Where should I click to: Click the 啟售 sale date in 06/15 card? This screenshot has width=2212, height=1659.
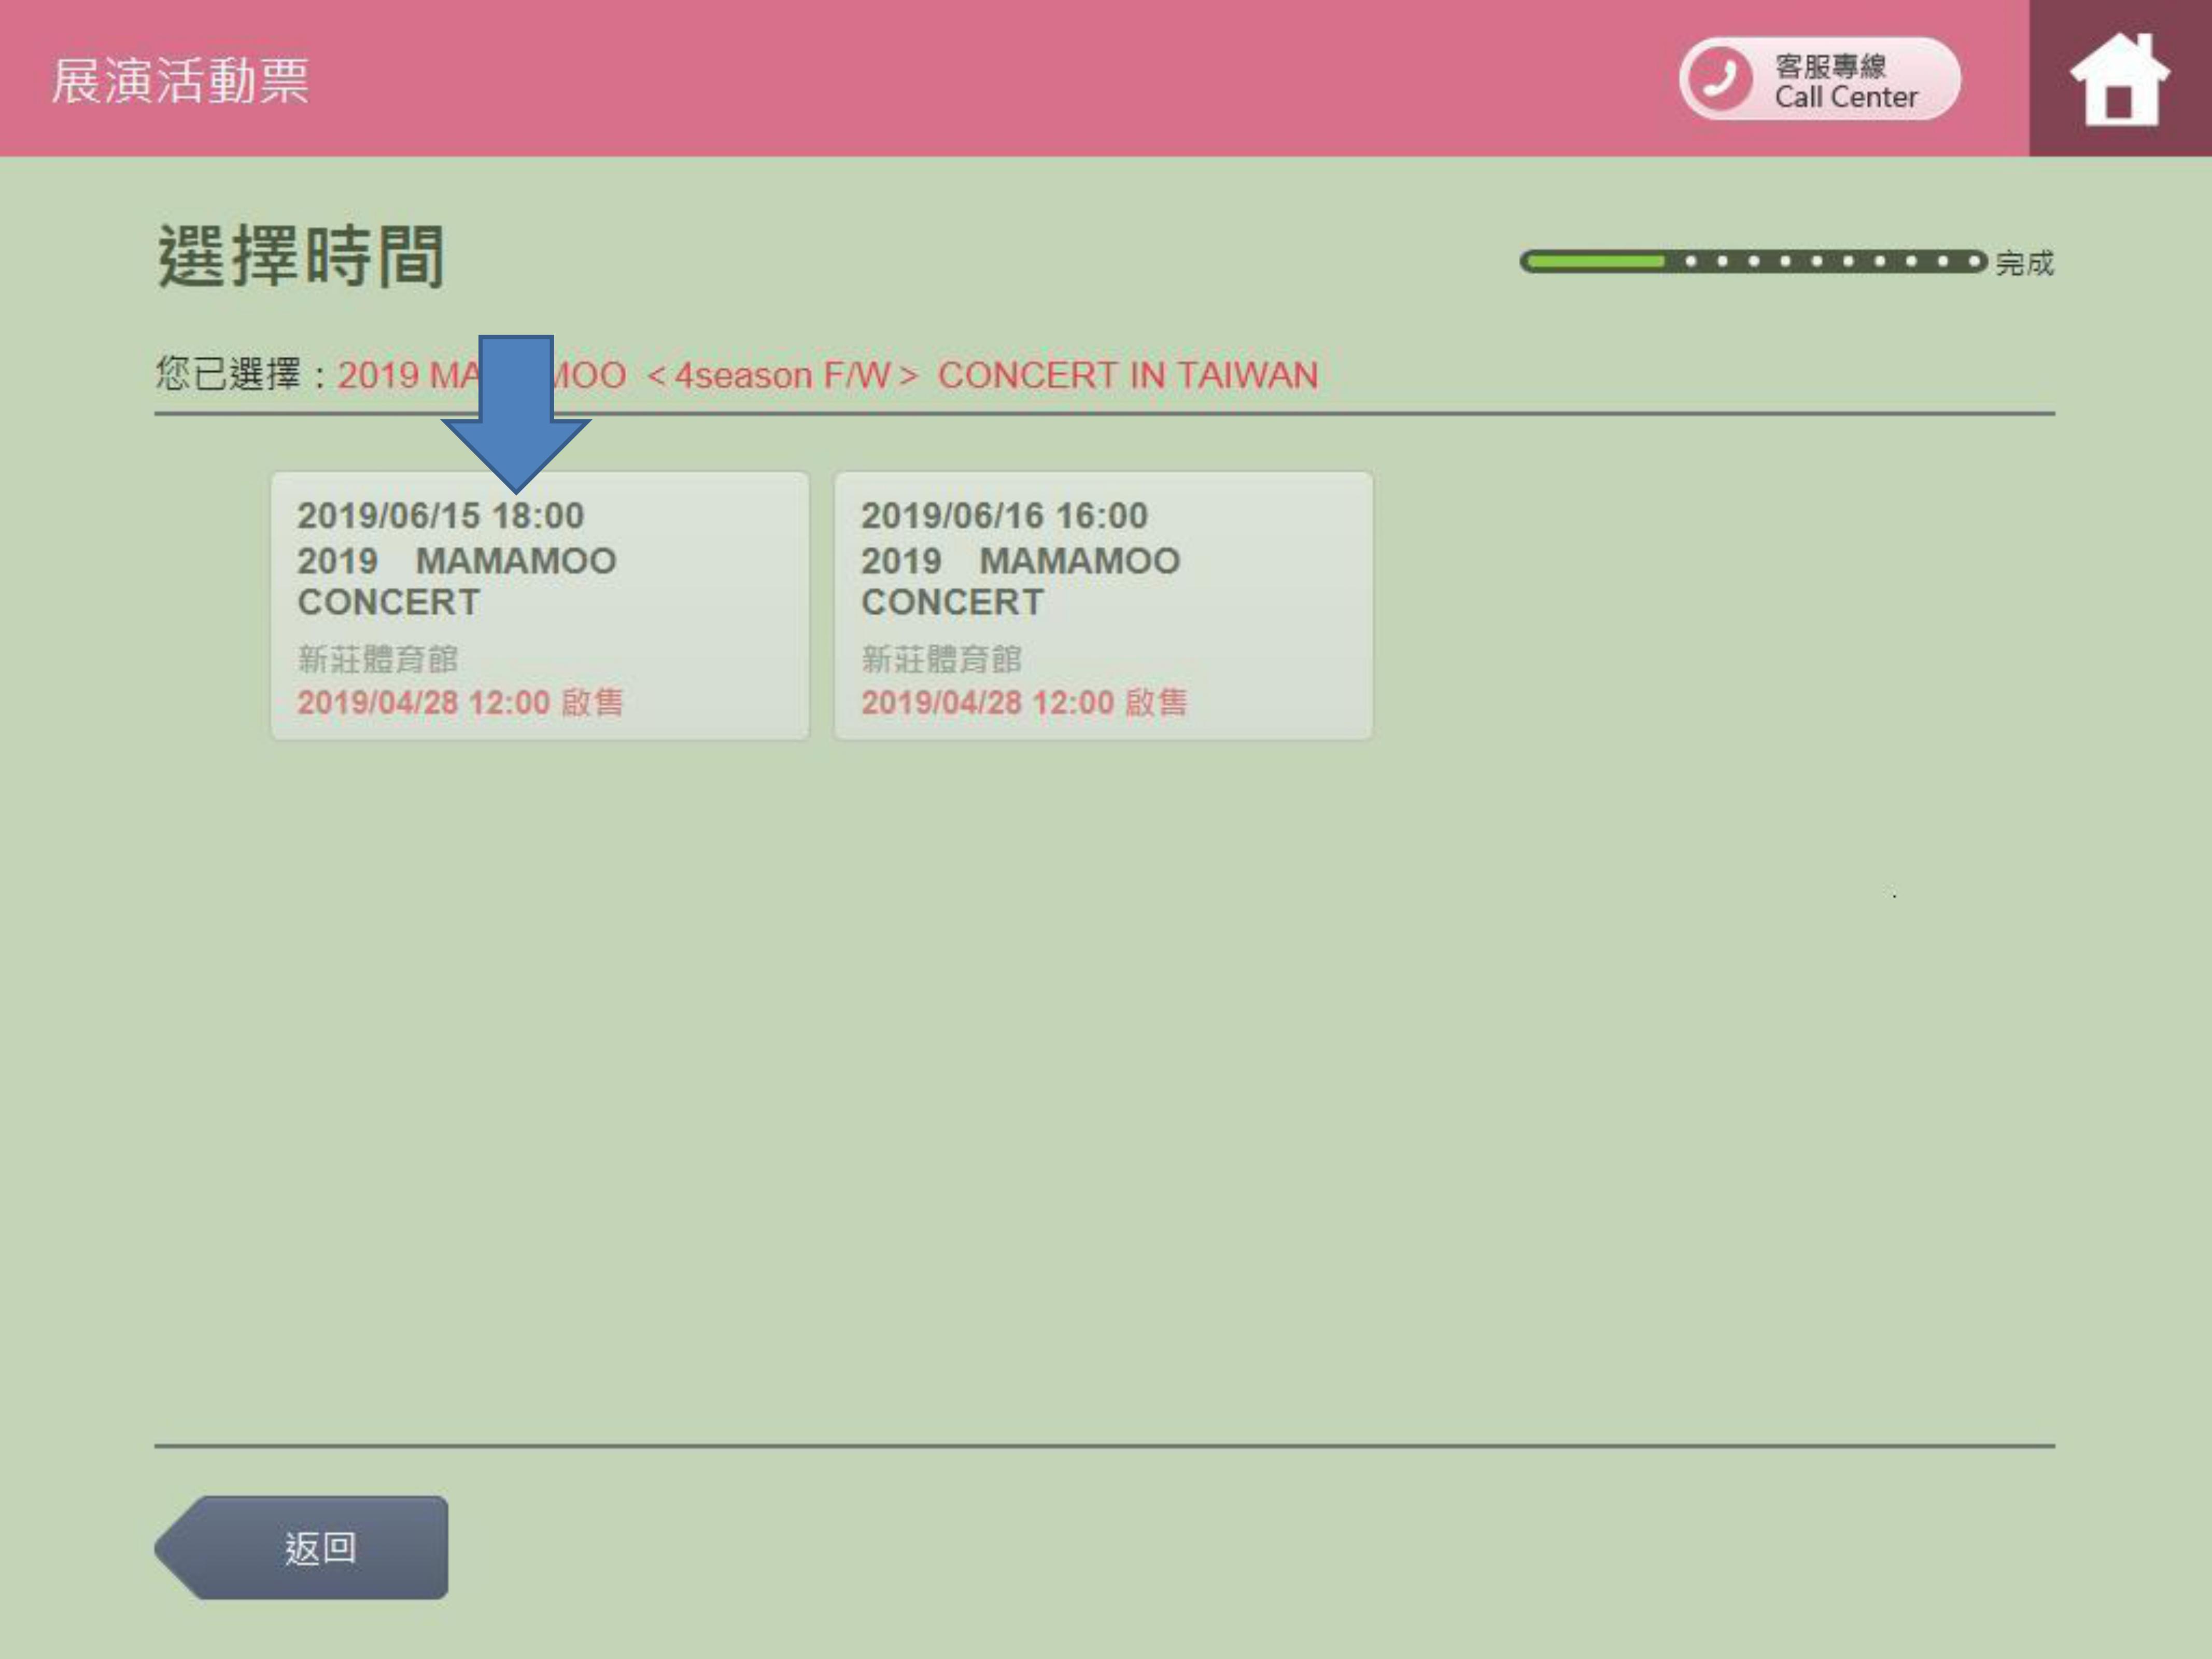460,702
